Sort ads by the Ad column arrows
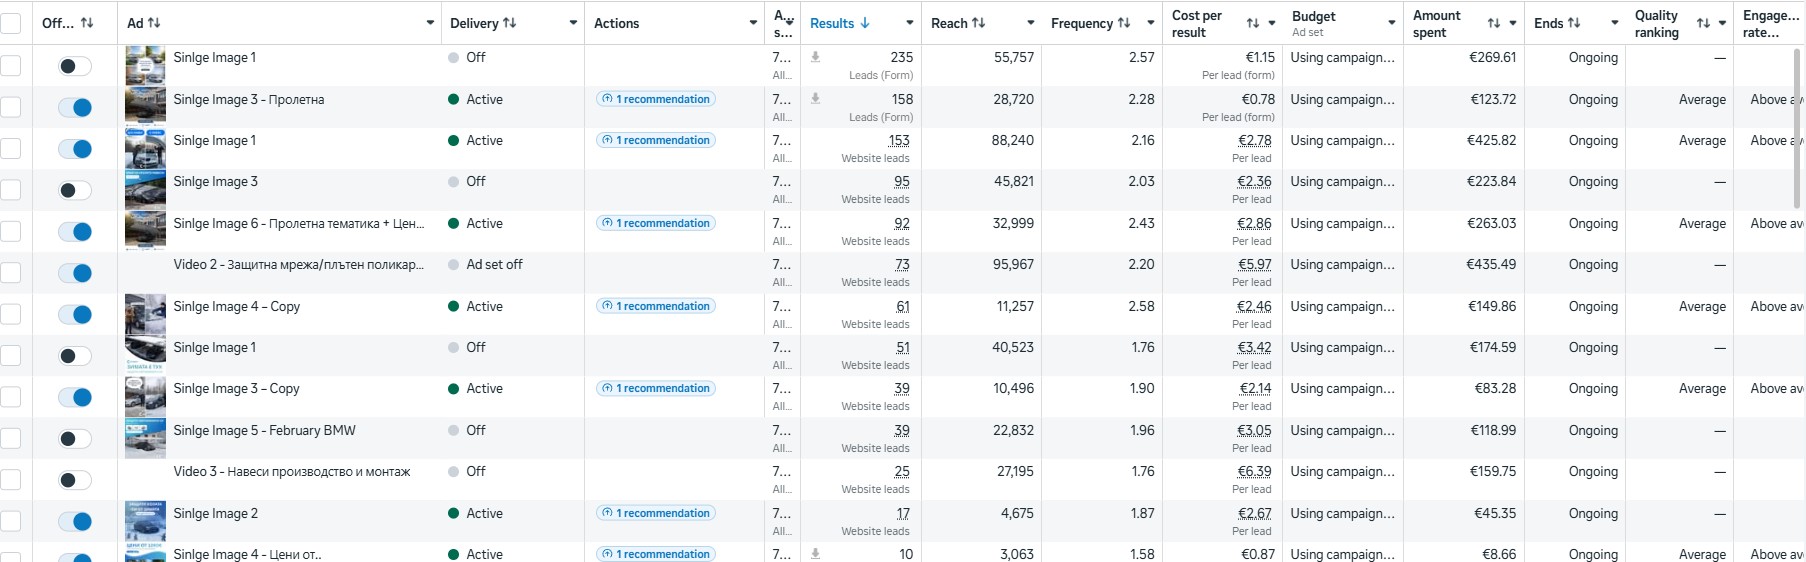This screenshot has height=562, width=1806. coord(154,23)
